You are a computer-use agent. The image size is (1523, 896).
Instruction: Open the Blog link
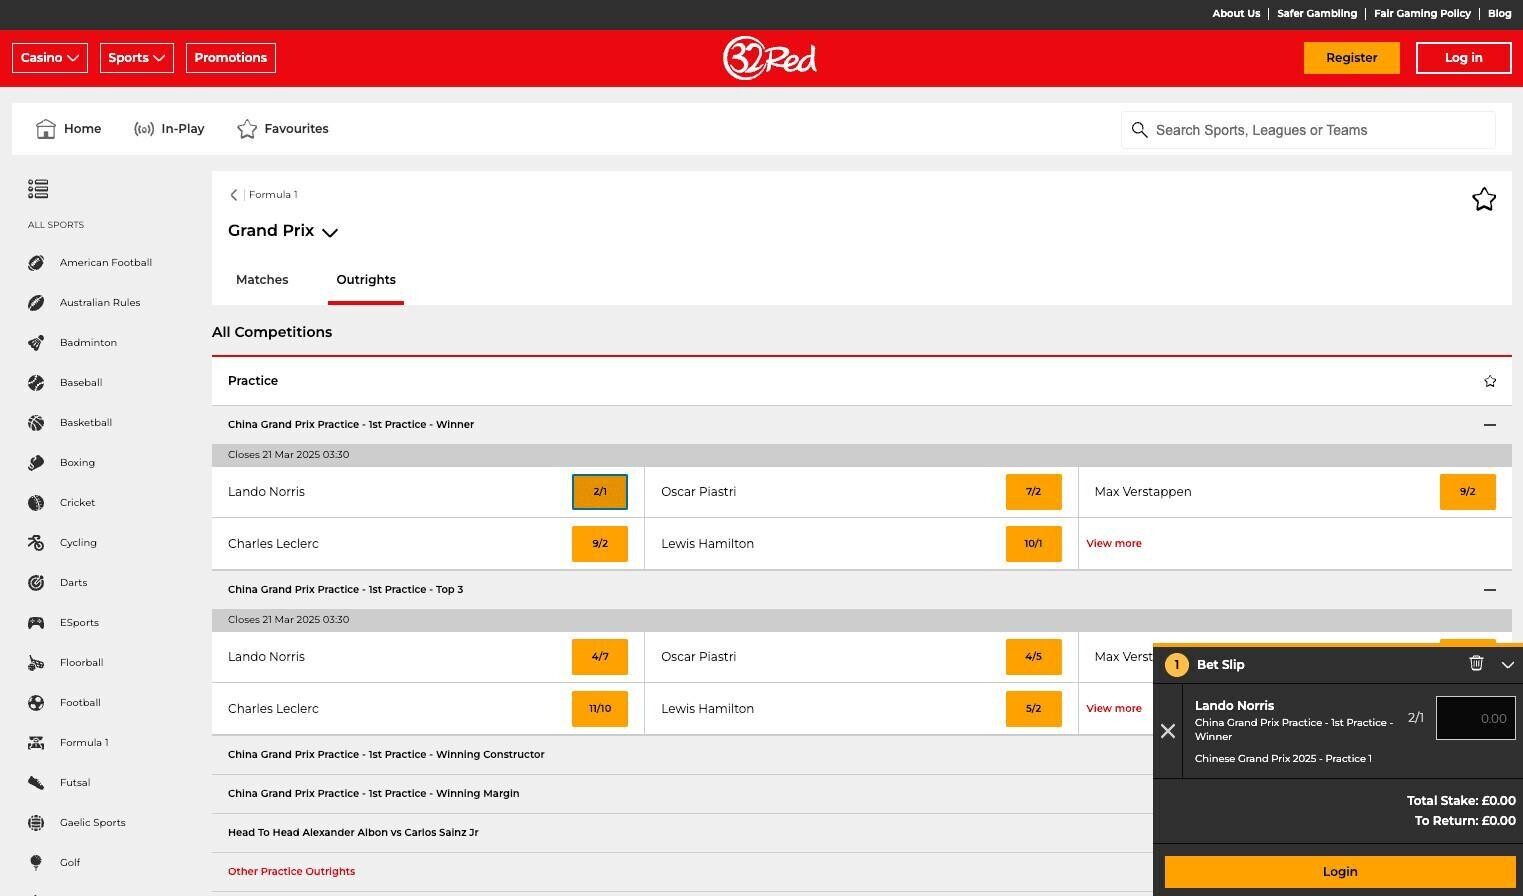[x=1499, y=14]
